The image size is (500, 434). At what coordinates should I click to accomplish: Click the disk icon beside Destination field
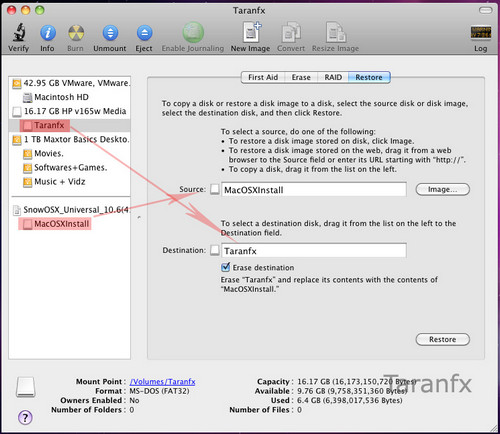215,250
